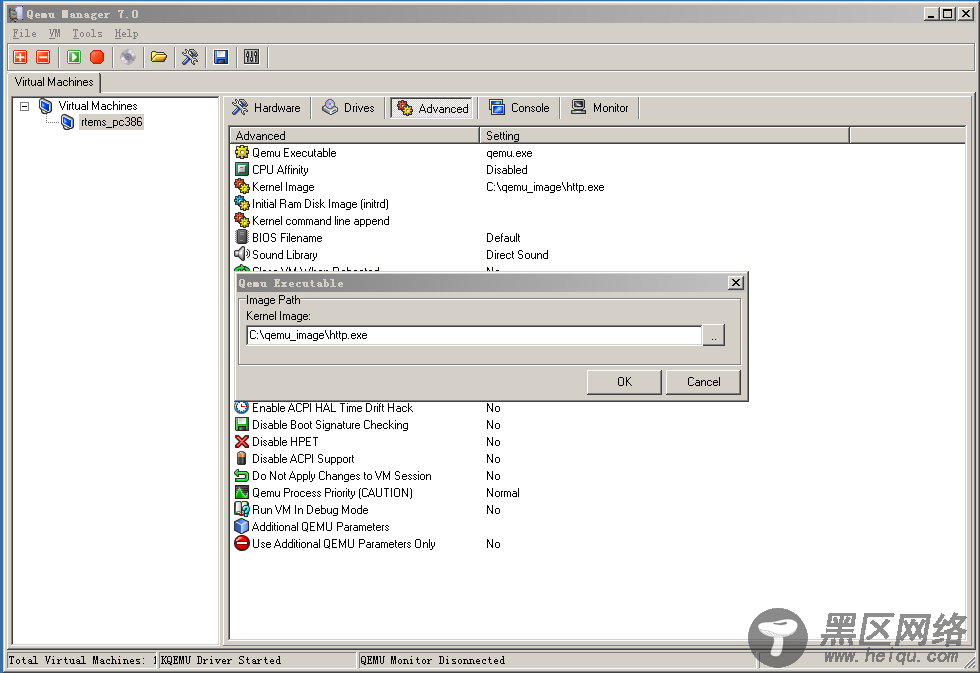Stop the VM with the red stop icon
980x673 pixels.
point(97,57)
